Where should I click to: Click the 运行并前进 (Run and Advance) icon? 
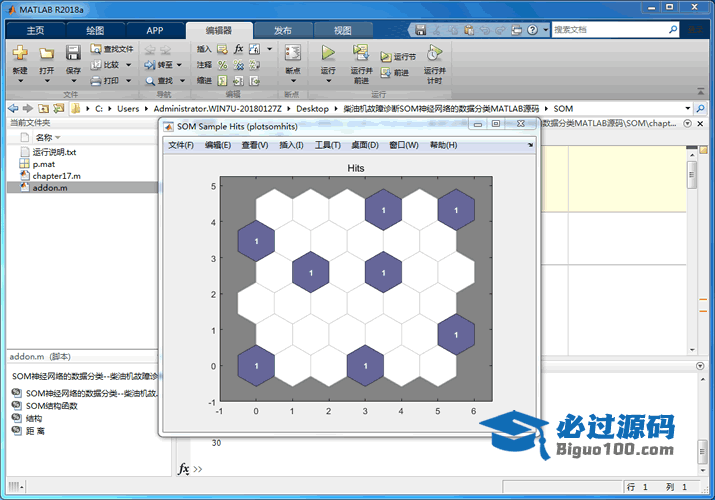[361, 53]
